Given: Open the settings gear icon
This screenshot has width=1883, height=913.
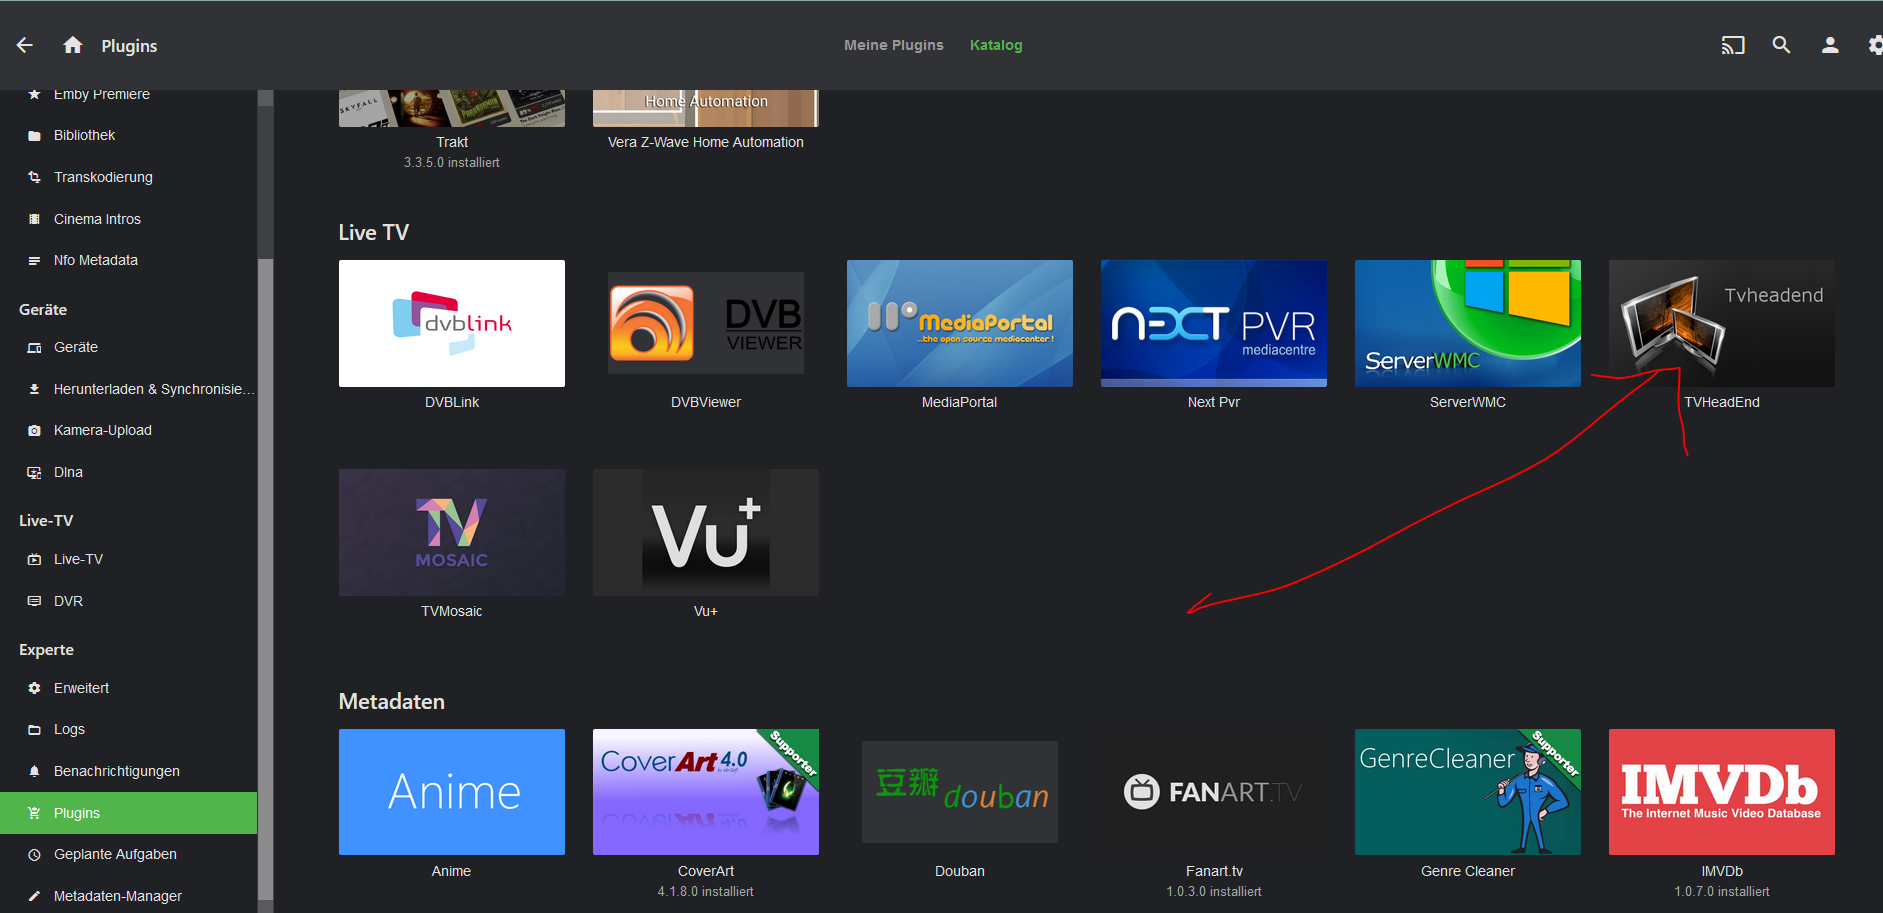Looking at the screenshot, I should coord(1876,45).
